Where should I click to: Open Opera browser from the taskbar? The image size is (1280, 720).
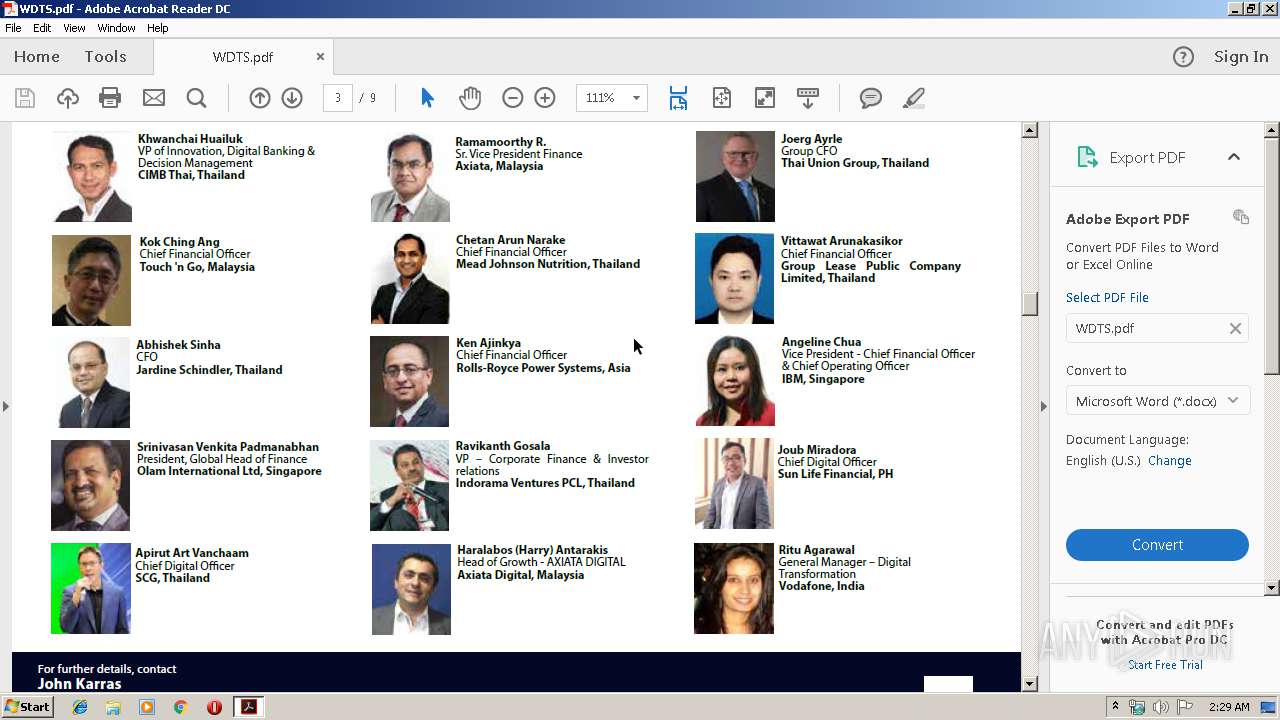214,707
